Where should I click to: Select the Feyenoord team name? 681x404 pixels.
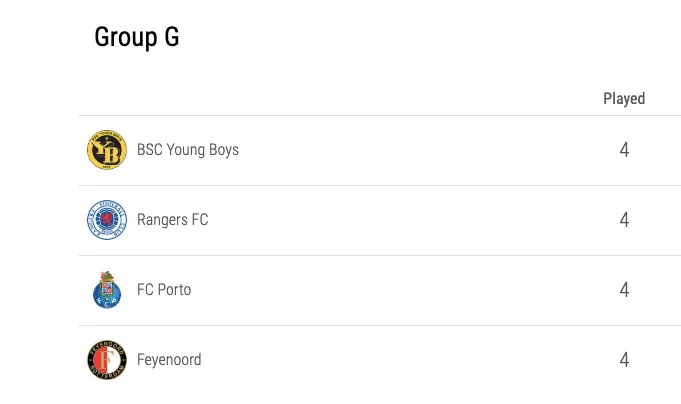click(169, 360)
